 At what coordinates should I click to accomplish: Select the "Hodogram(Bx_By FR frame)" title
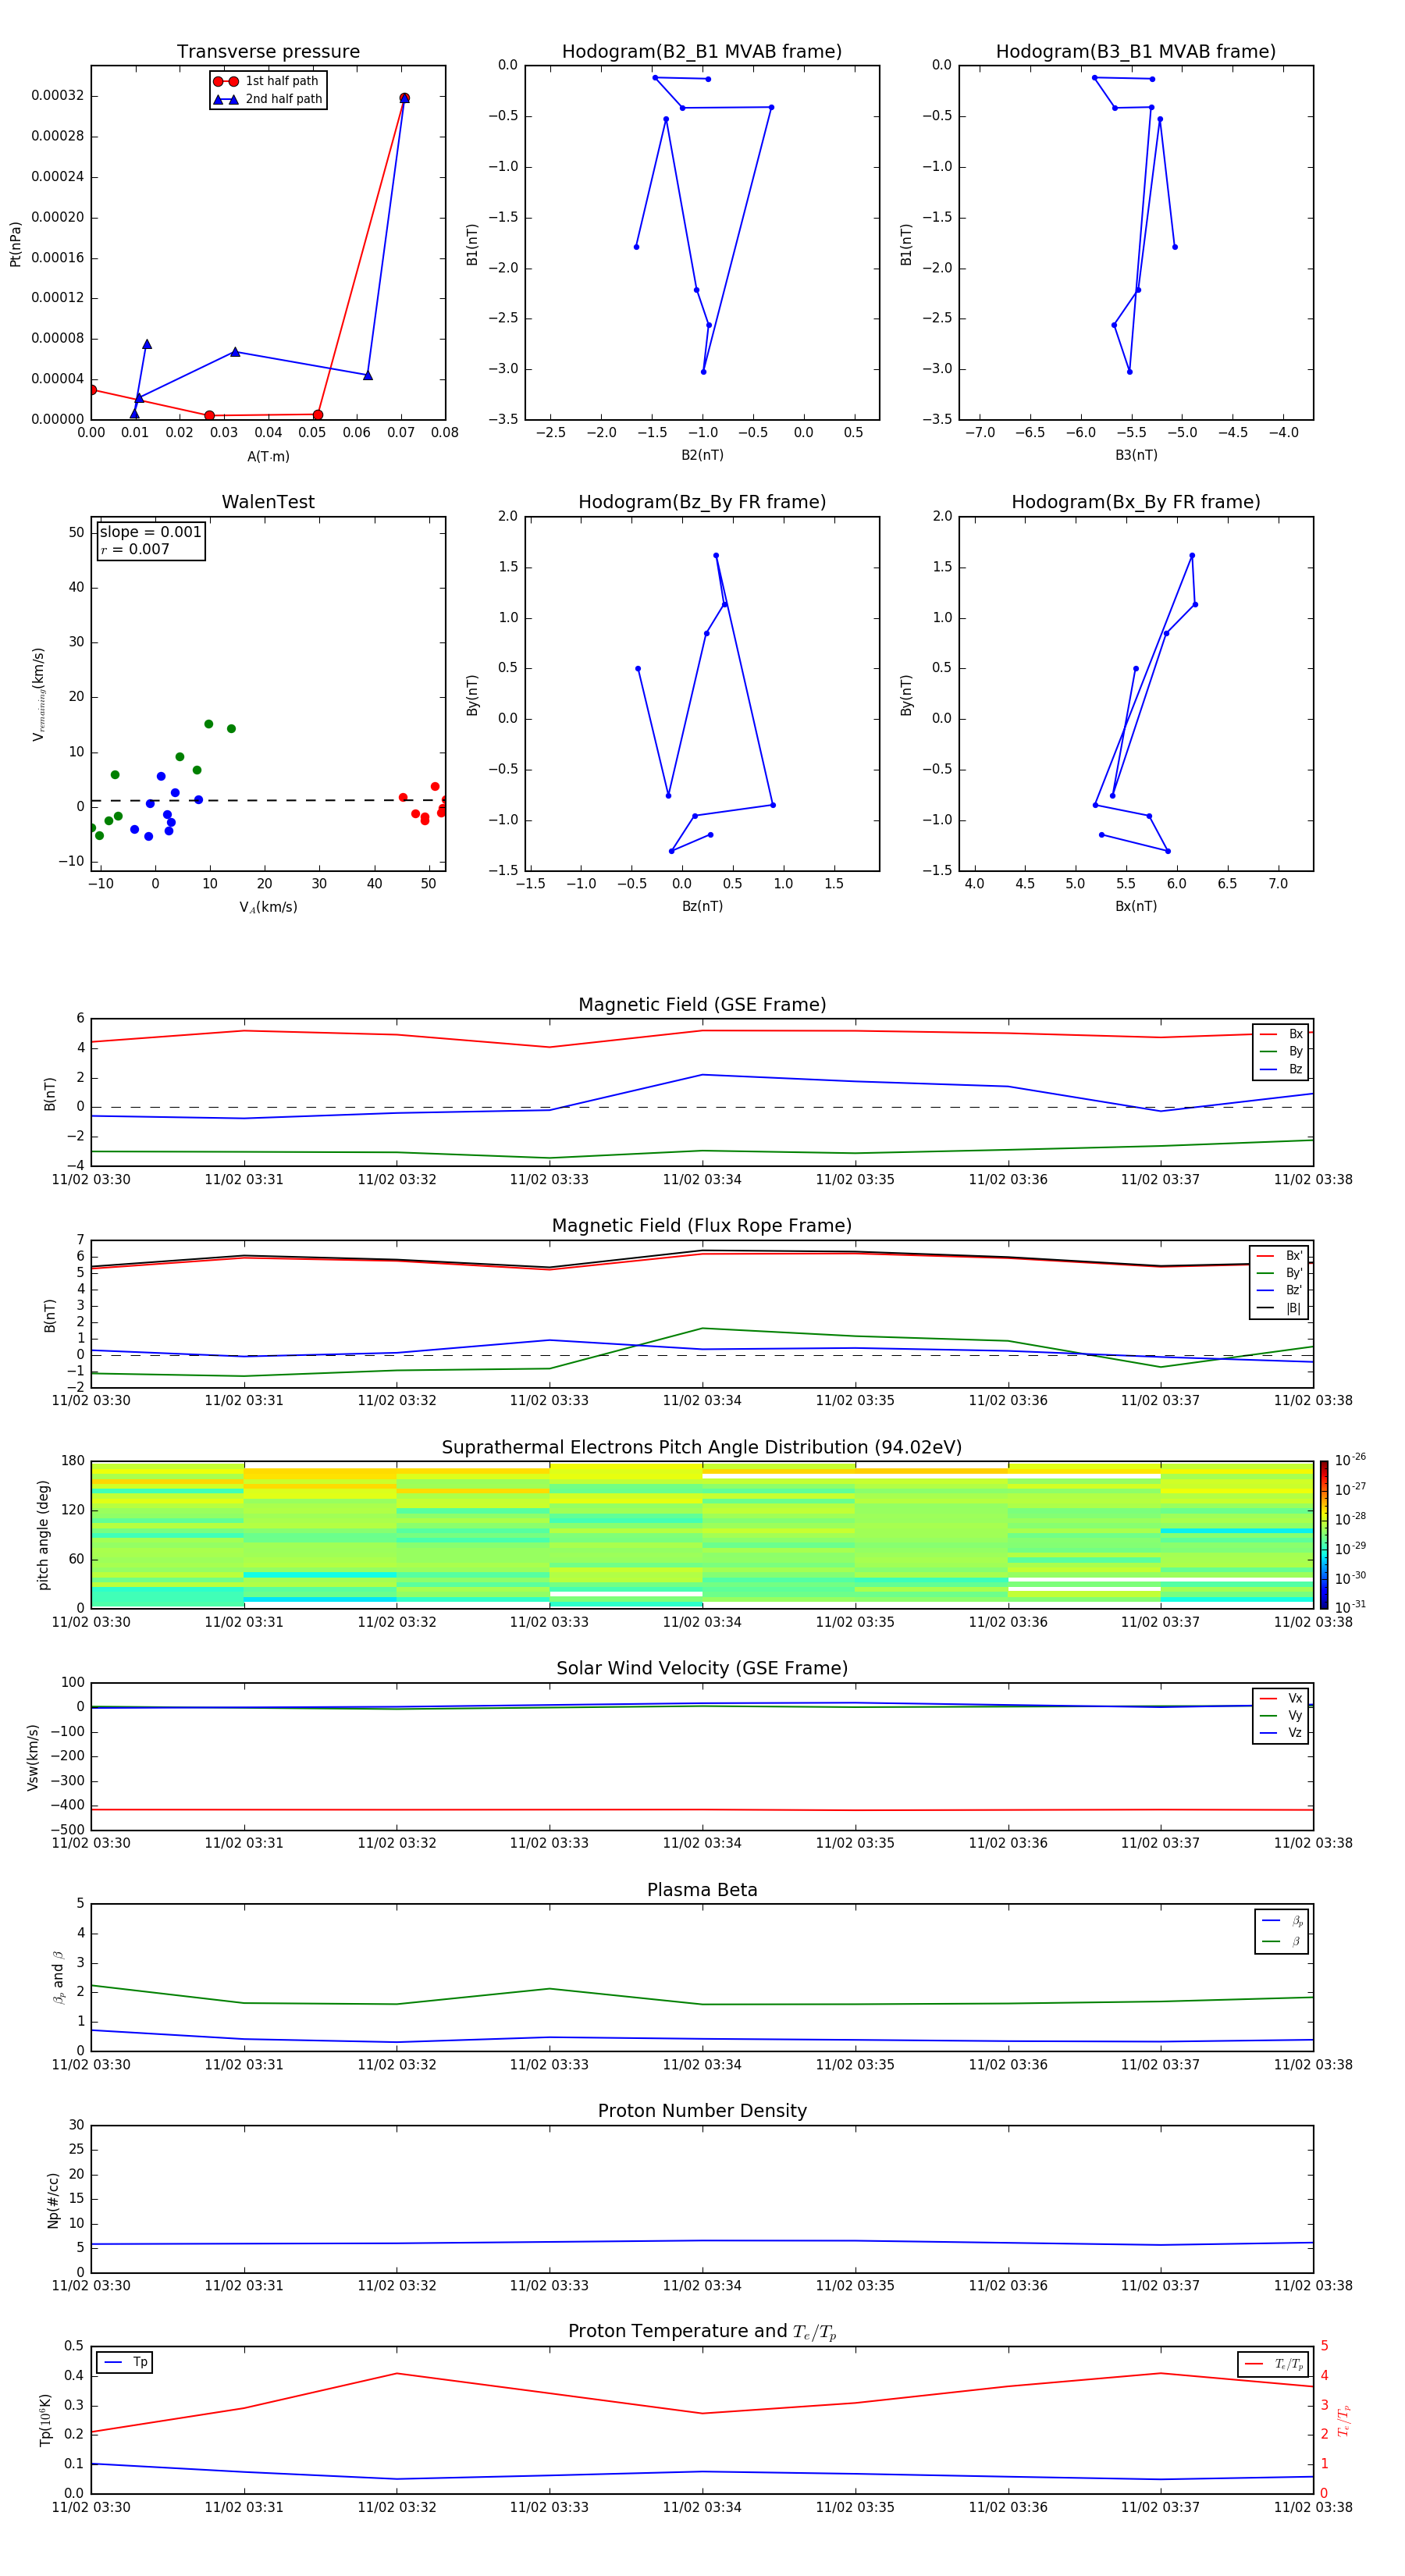(1135, 502)
